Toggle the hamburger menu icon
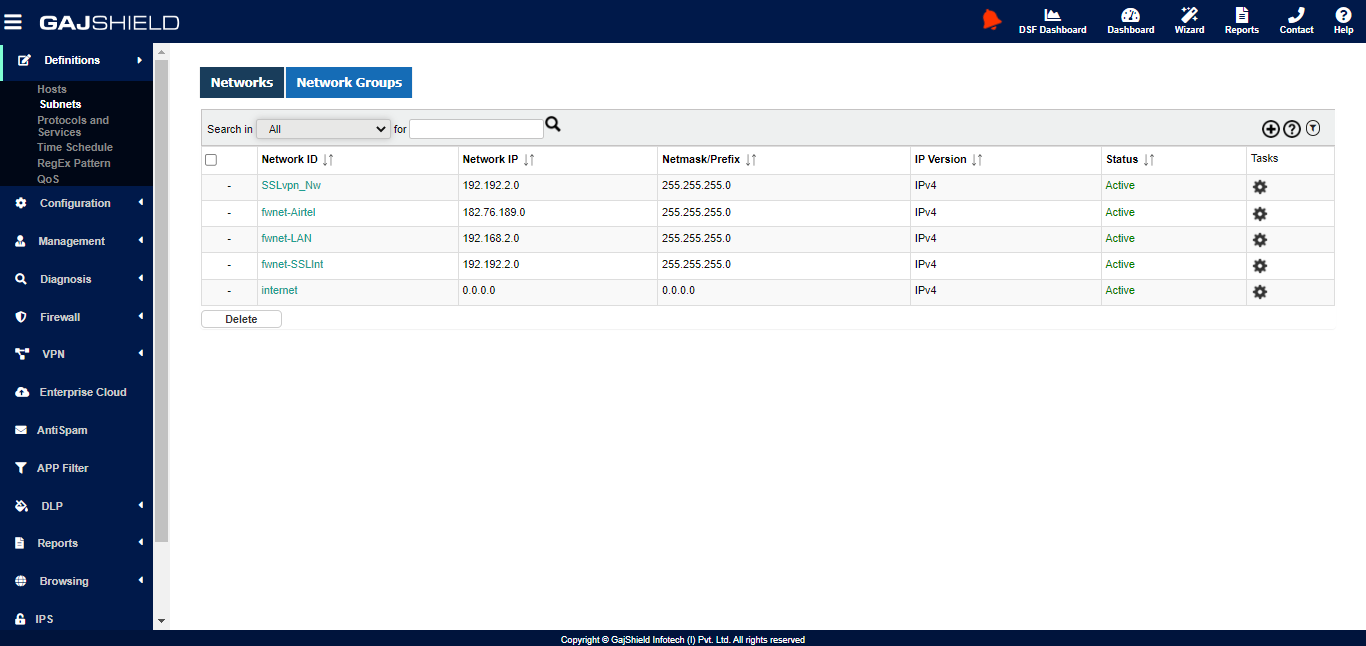The width and height of the screenshot is (1366, 646). [13, 21]
